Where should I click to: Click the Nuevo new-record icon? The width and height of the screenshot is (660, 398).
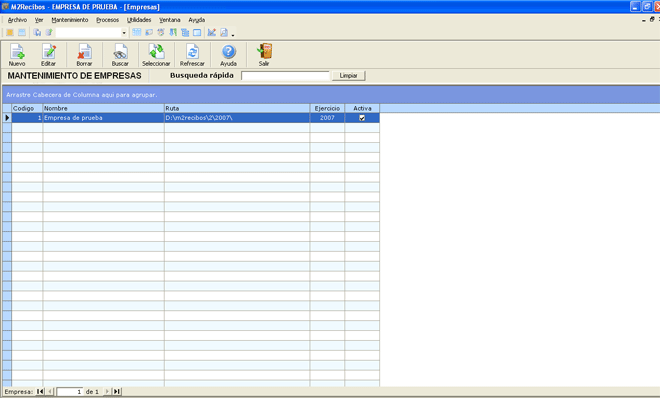[17, 52]
